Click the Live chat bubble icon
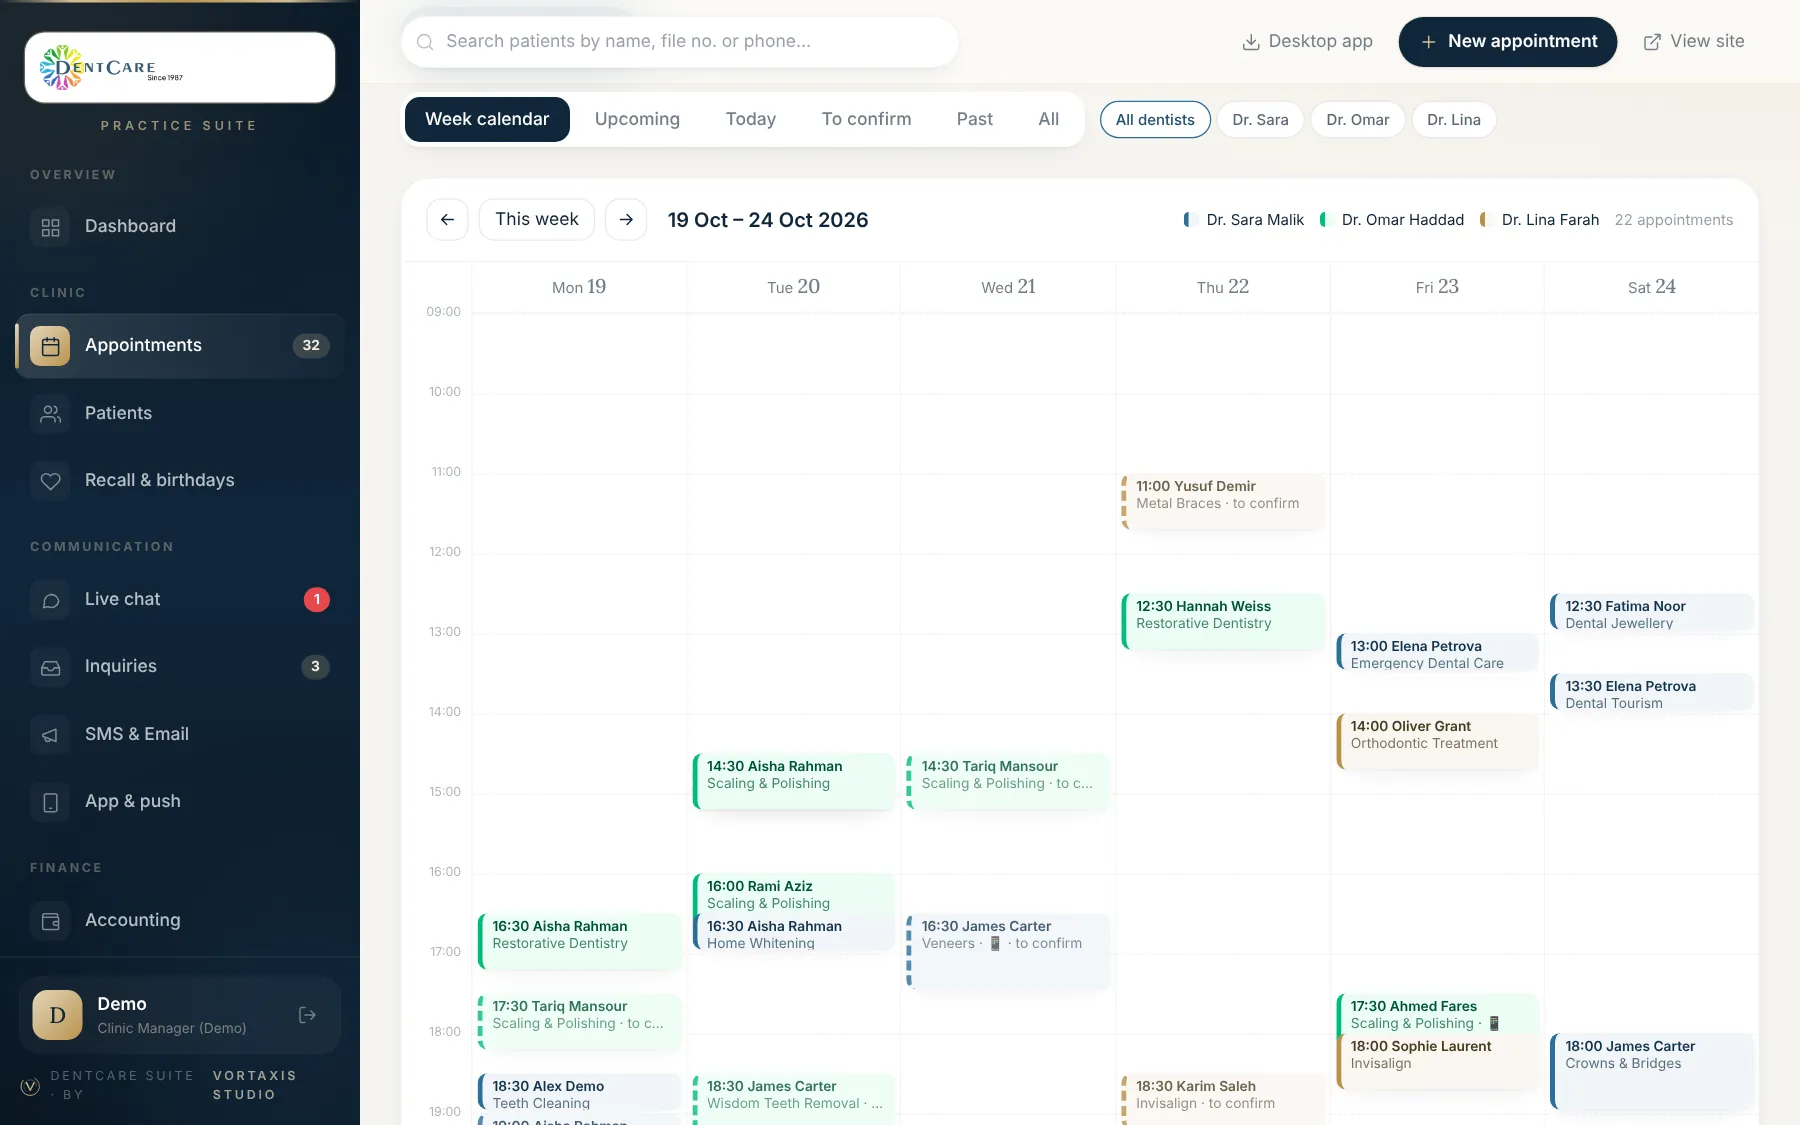The image size is (1800, 1125). click(x=50, y=600)
